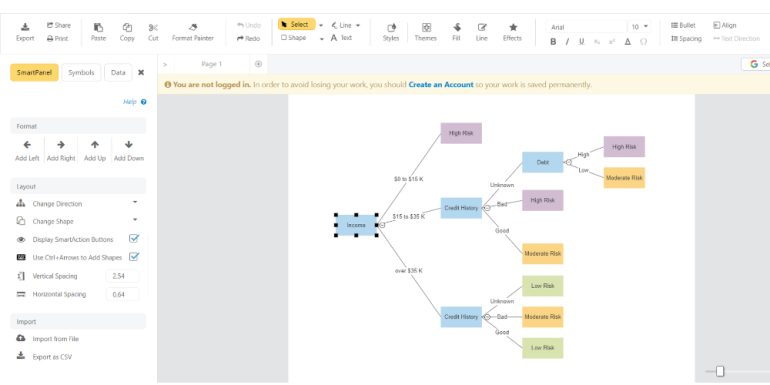Open the Styles gallery
This screenshot has width=770, height=385.
coord(391,32)
